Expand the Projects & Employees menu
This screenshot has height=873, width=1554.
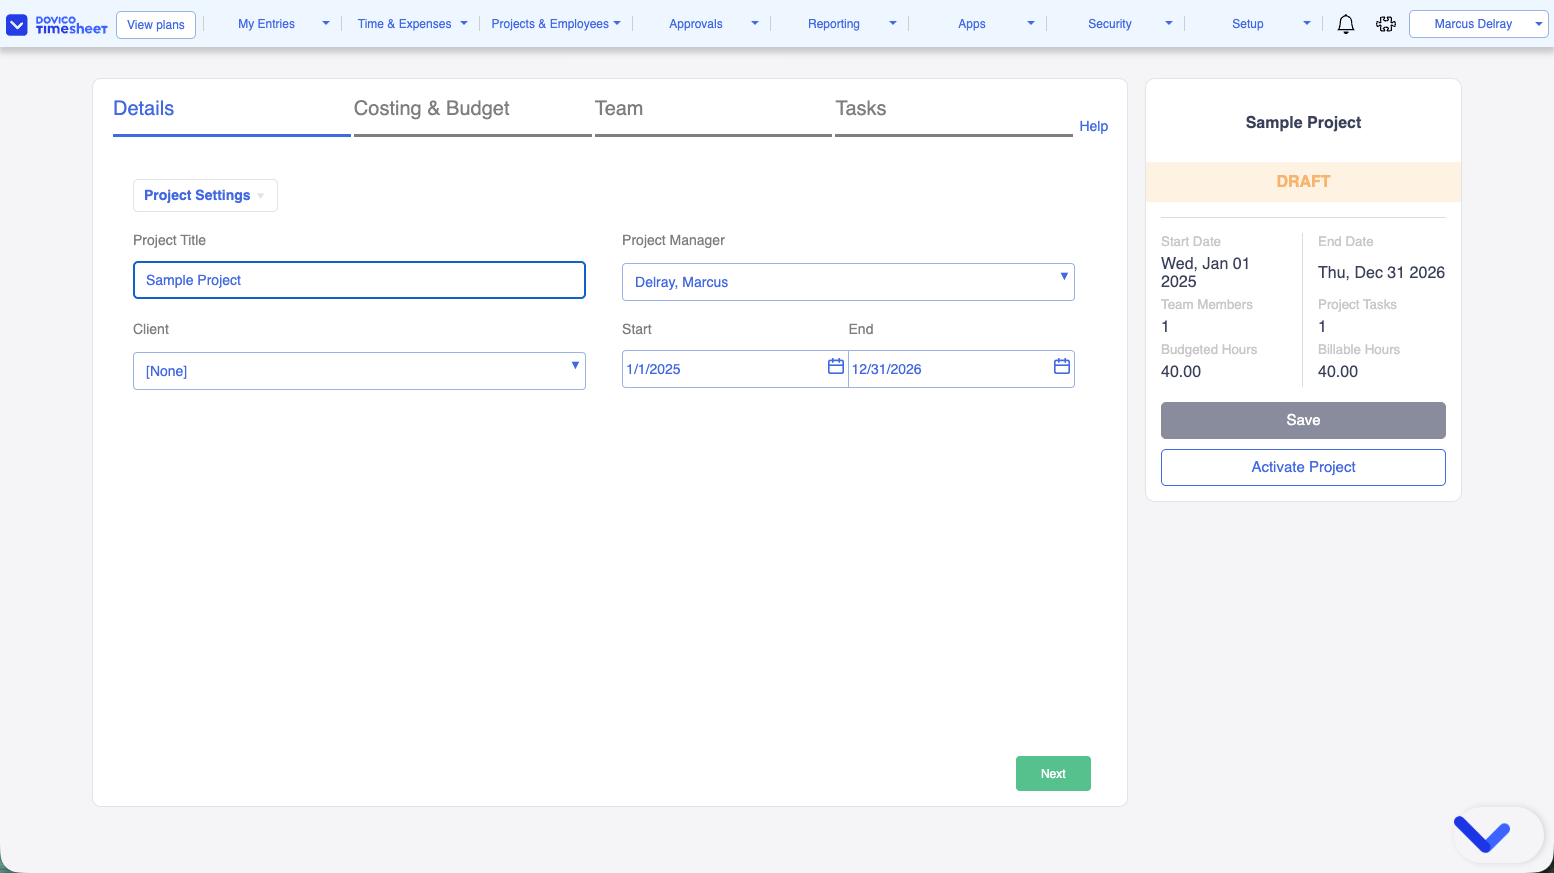point(555,24)
